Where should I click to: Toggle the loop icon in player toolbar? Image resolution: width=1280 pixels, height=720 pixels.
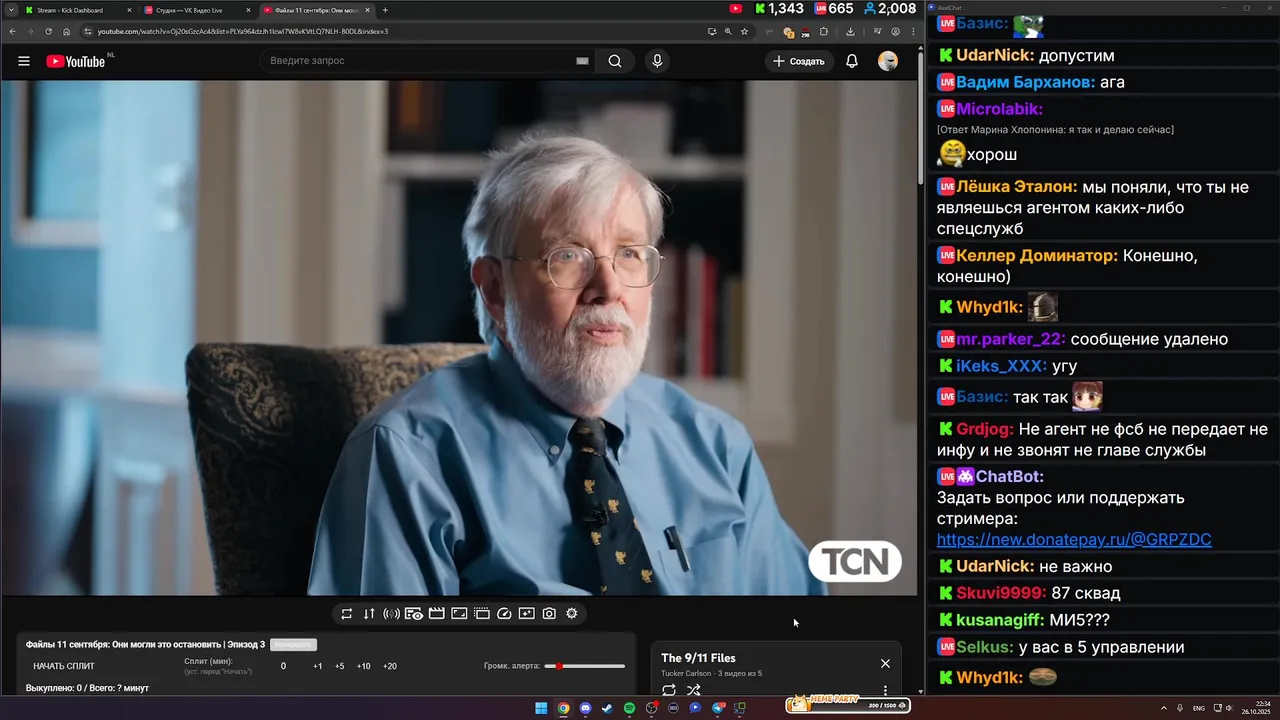point(346,614)
